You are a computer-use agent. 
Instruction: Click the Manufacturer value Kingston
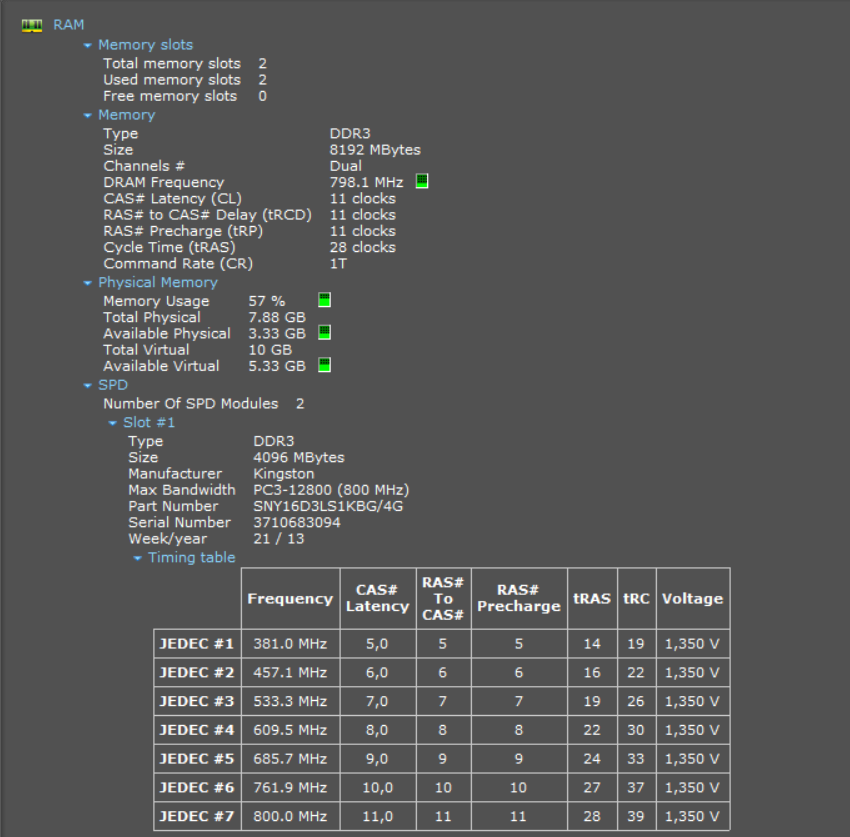point(284,473)
